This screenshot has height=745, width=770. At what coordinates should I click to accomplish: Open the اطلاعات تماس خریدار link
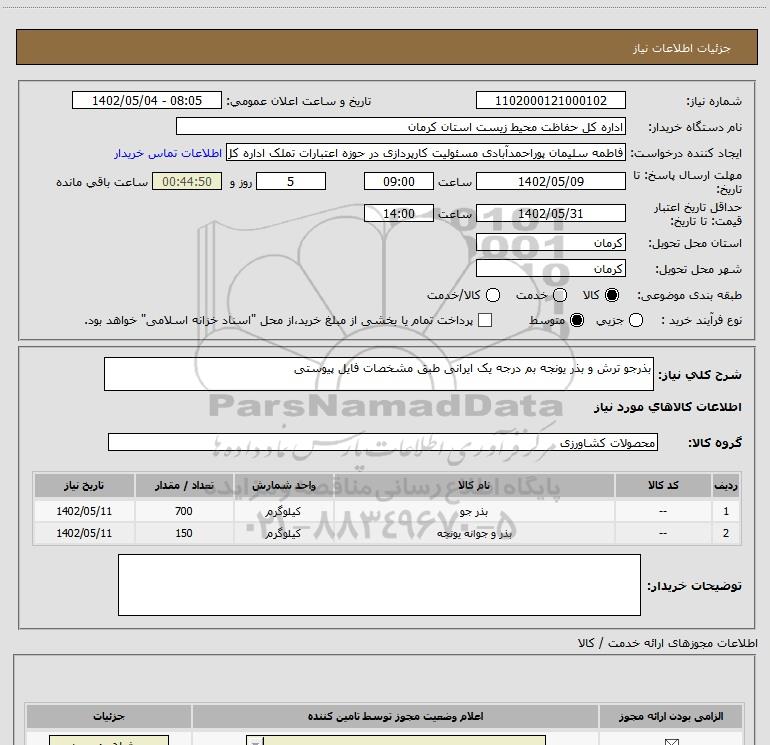click(x=168, y=153)
